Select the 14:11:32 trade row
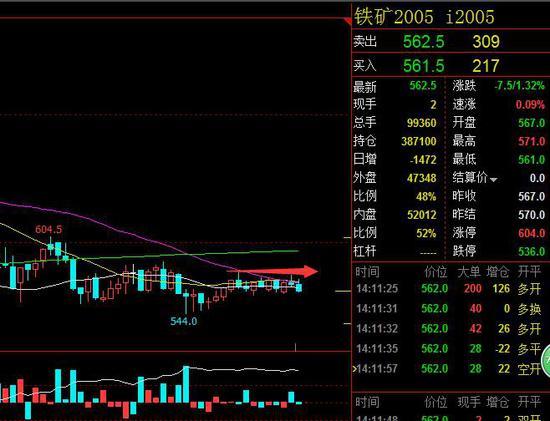This screenshot has height=421, width=550. pos(448,329)
